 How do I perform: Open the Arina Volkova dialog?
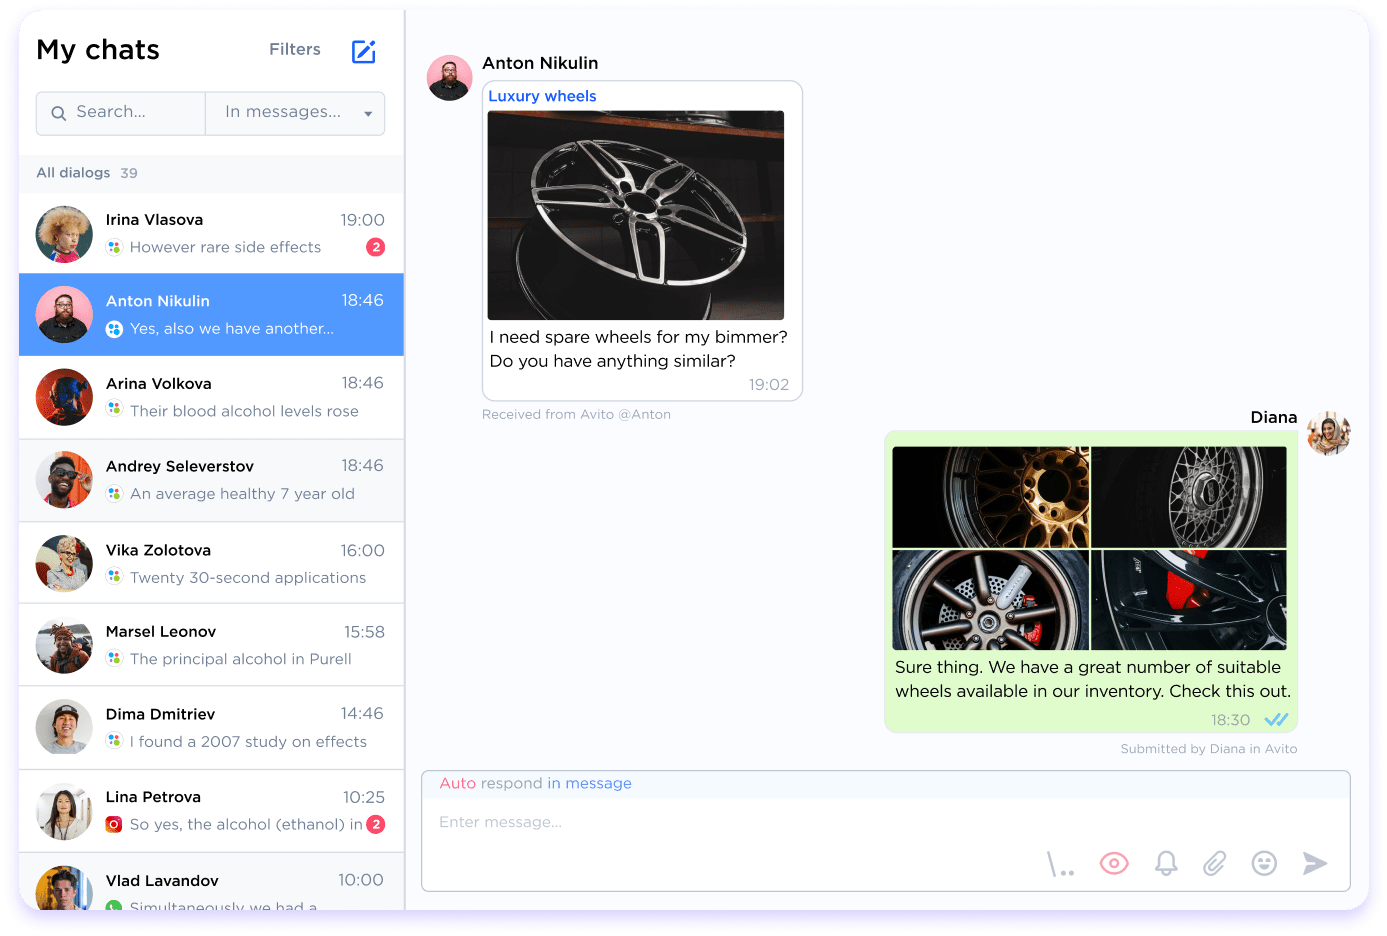tap(211, 397)
